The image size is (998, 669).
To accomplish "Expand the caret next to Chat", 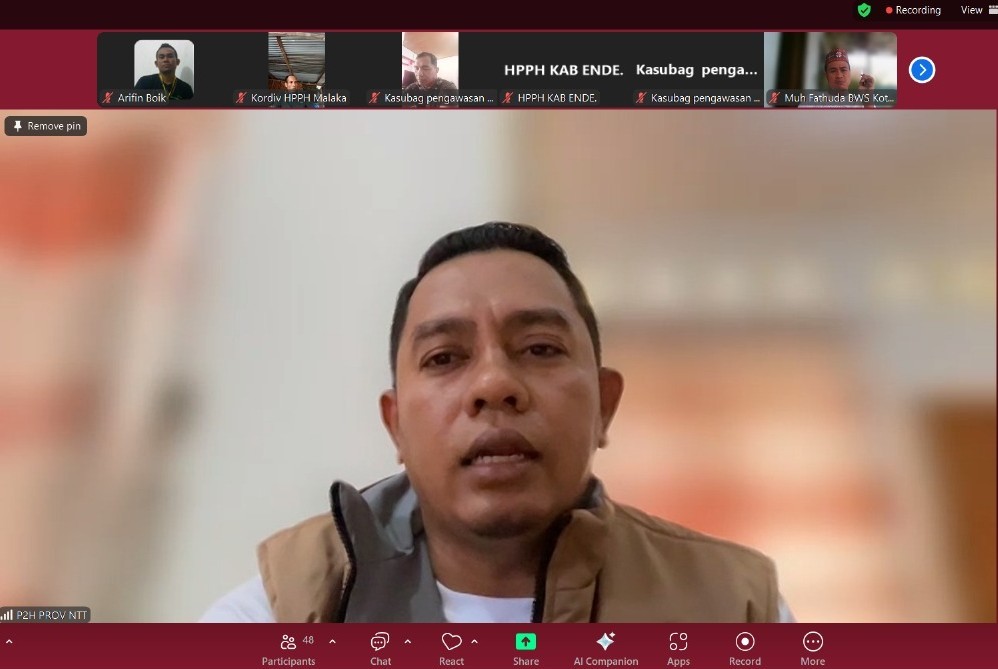I will pos(407,642).
